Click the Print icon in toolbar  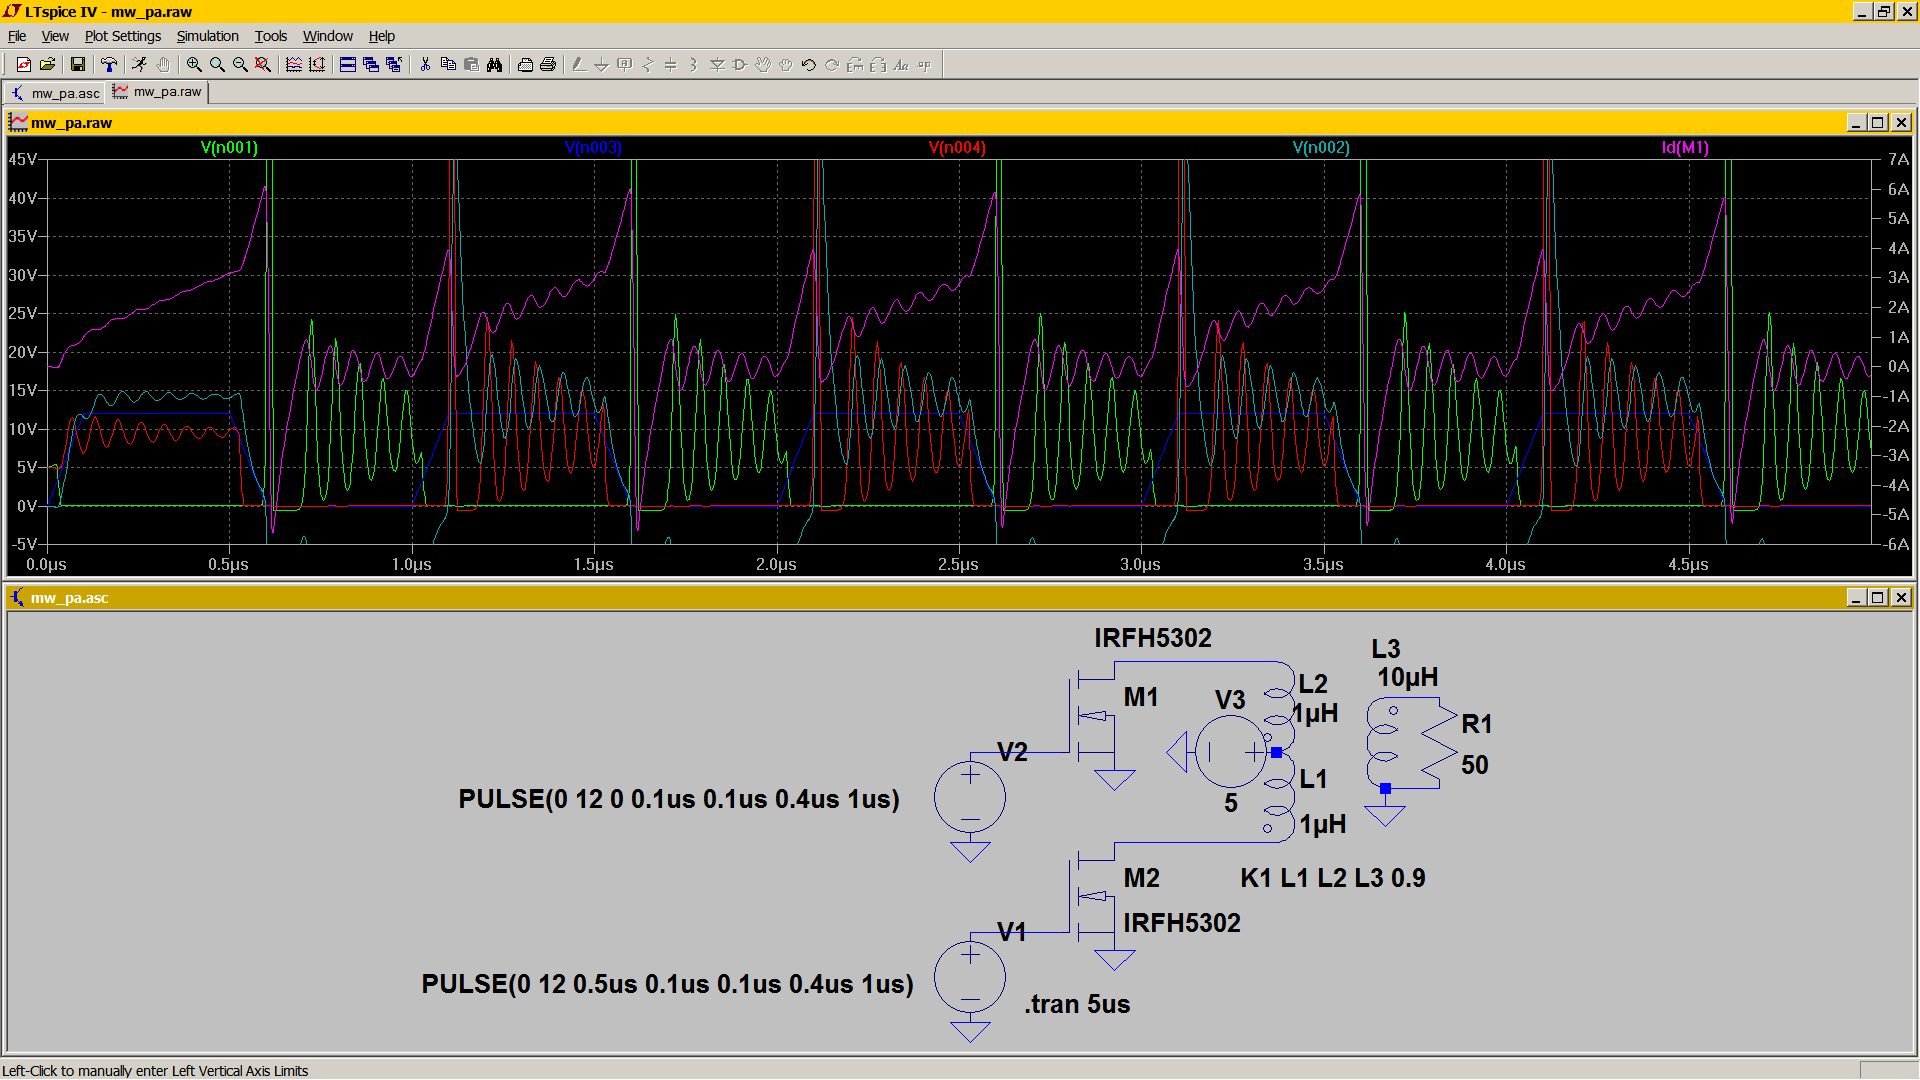[x=548, y=65]
